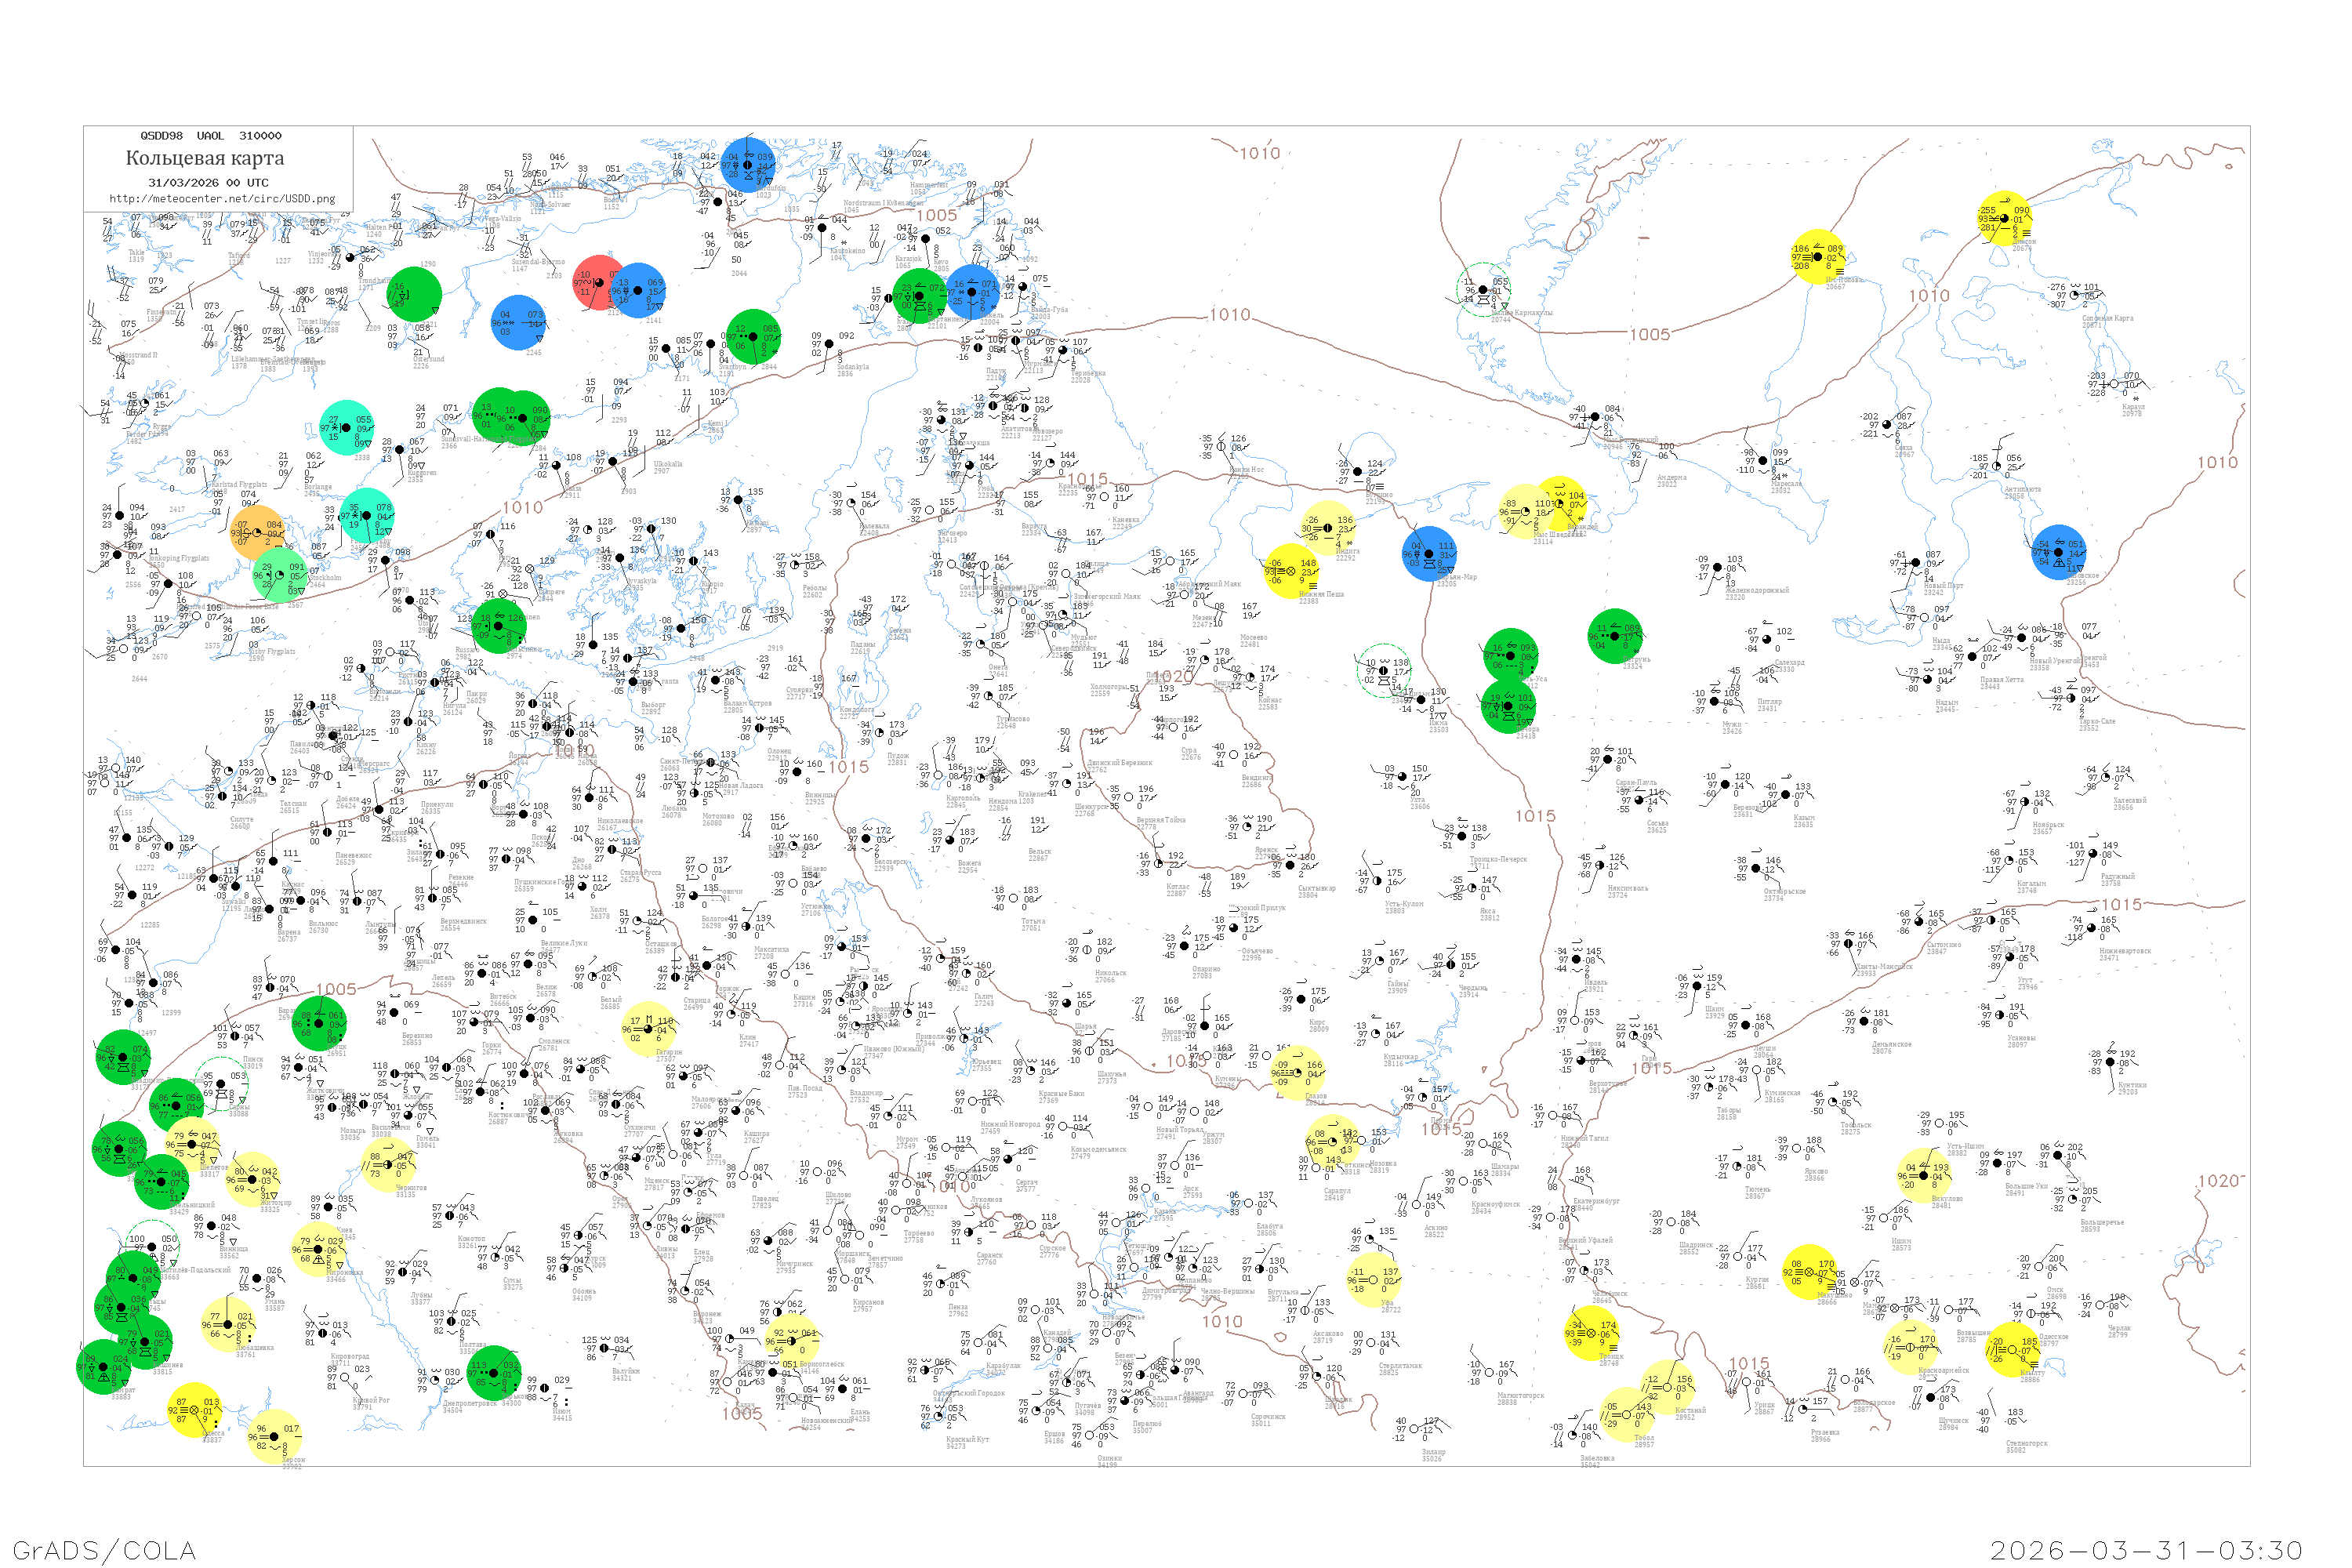Click the blue circle near Bardufoss
The height and width of the screenshot is (1568, 2352).
coord(748,165)
